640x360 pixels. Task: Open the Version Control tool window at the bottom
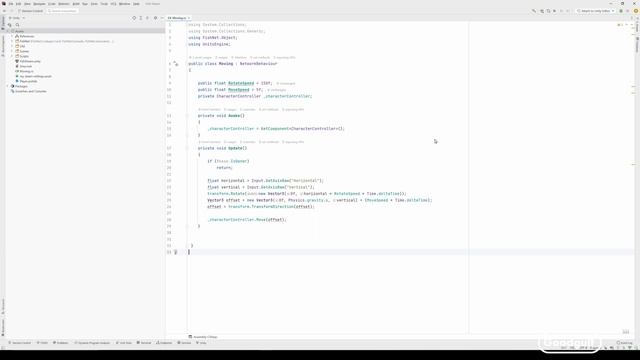click(x=20, y=343)
